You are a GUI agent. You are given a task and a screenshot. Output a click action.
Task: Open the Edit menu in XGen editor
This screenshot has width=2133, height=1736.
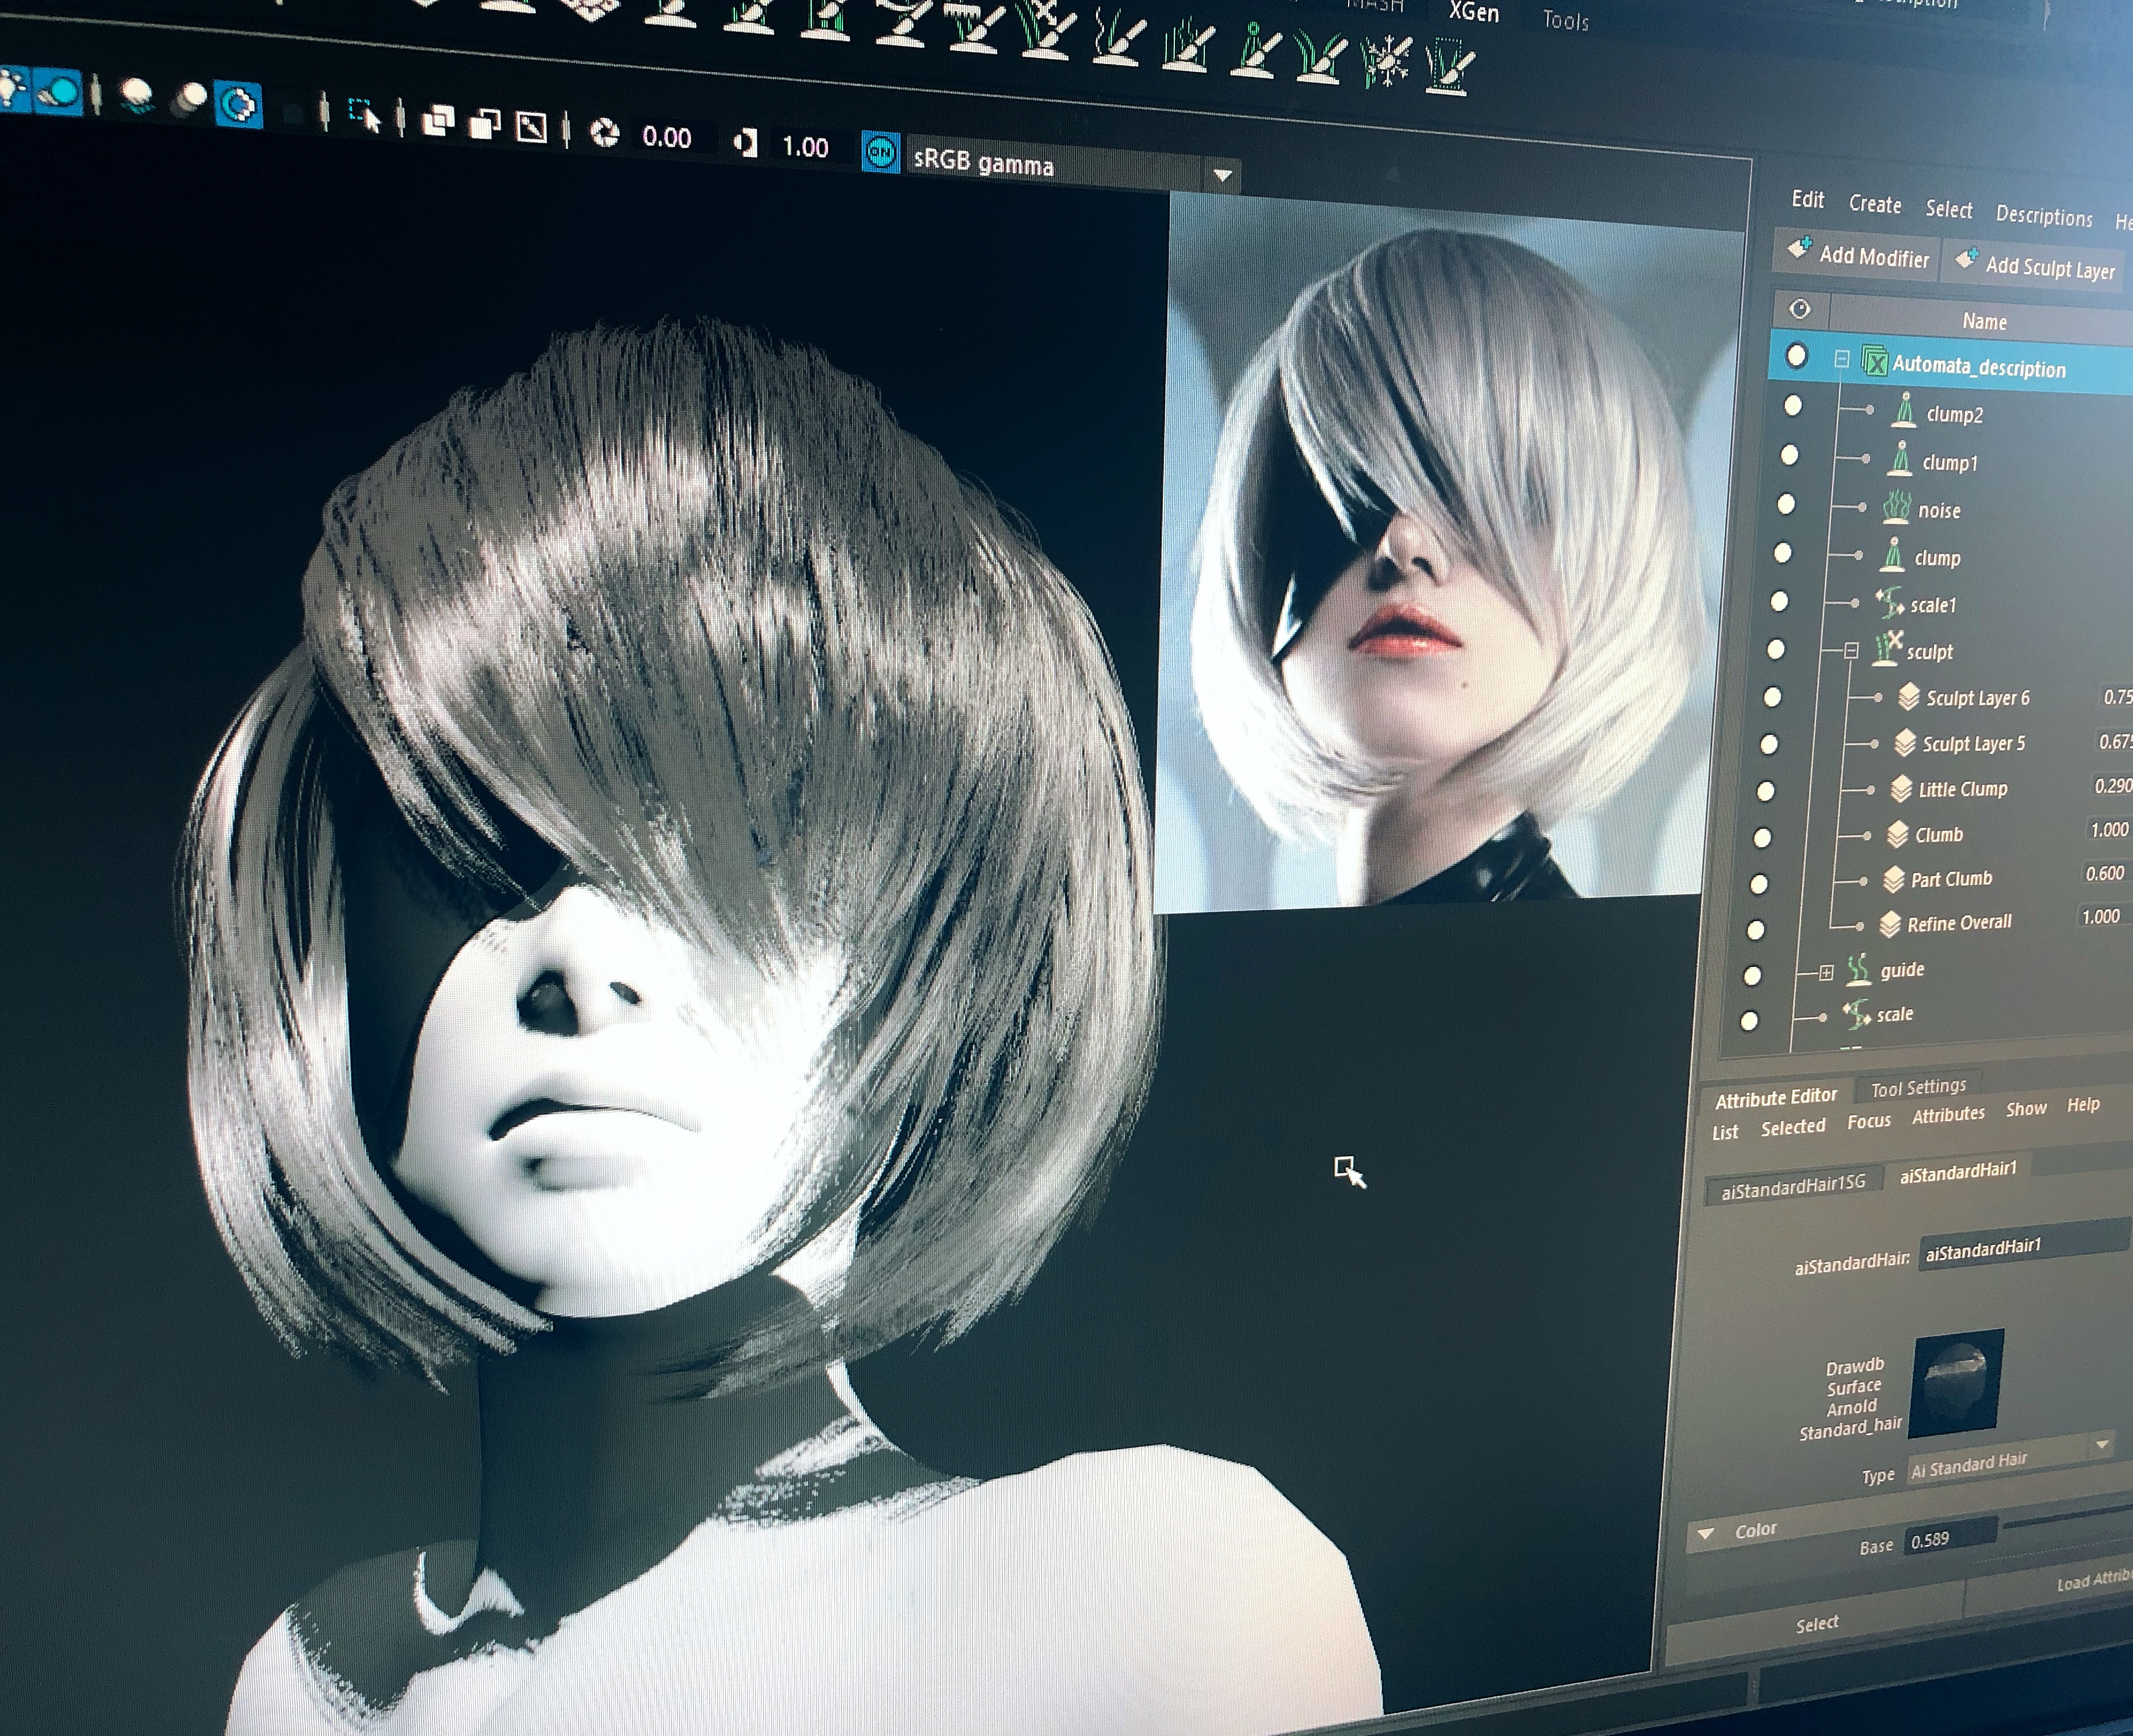coord(1807,199)
